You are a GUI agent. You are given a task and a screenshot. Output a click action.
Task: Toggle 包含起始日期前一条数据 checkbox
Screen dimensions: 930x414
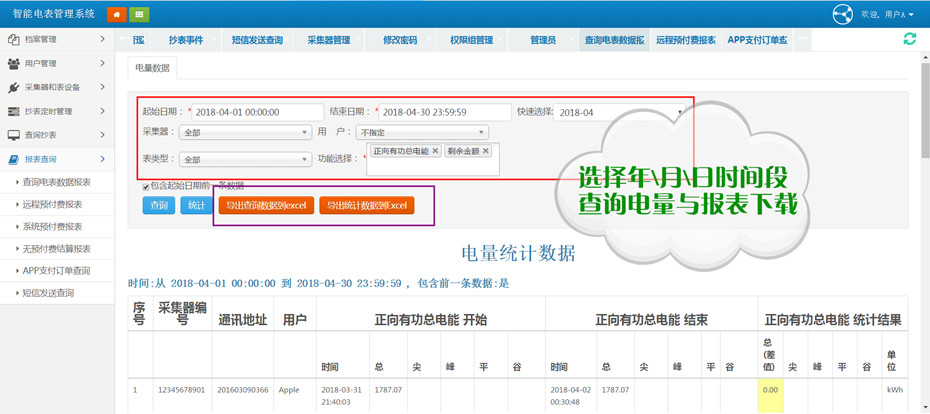point(146,186)
